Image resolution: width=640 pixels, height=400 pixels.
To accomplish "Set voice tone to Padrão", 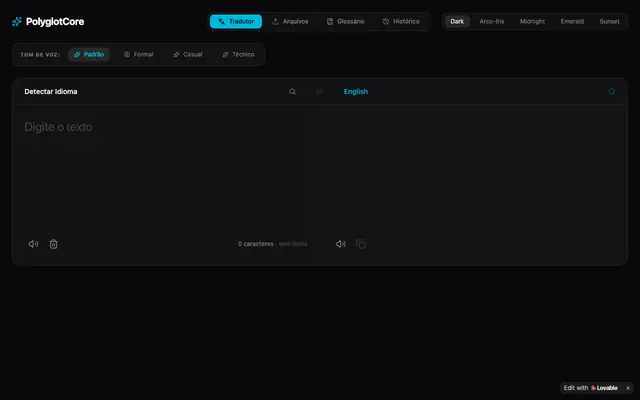I will point(89,55).
